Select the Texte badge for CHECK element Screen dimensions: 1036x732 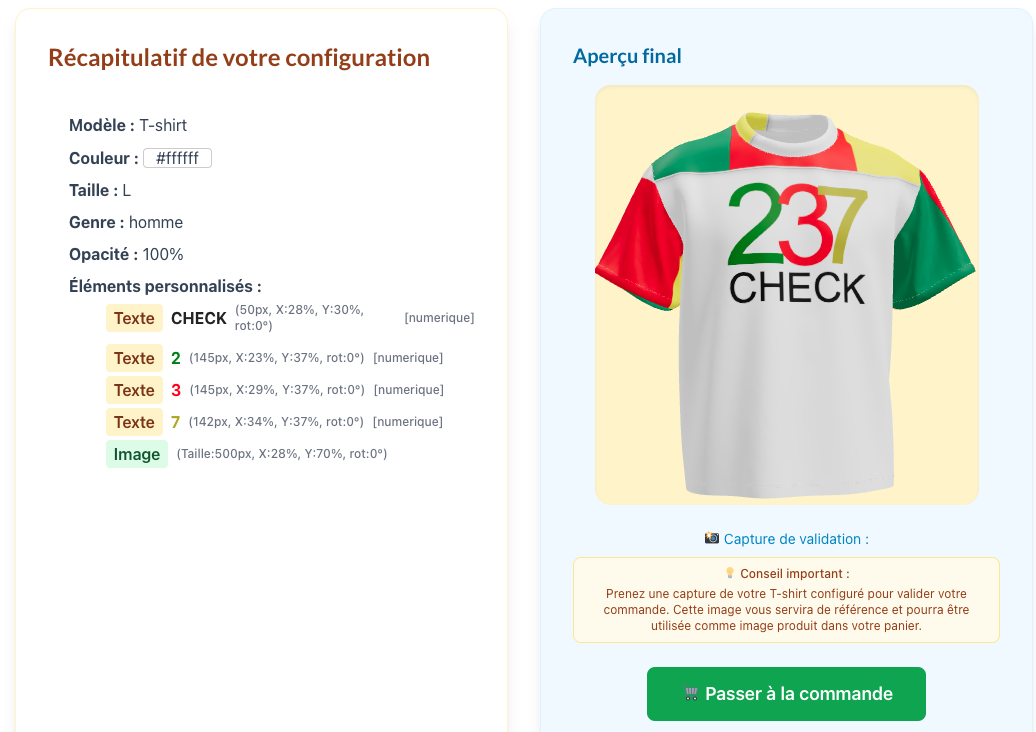(134, 318)
